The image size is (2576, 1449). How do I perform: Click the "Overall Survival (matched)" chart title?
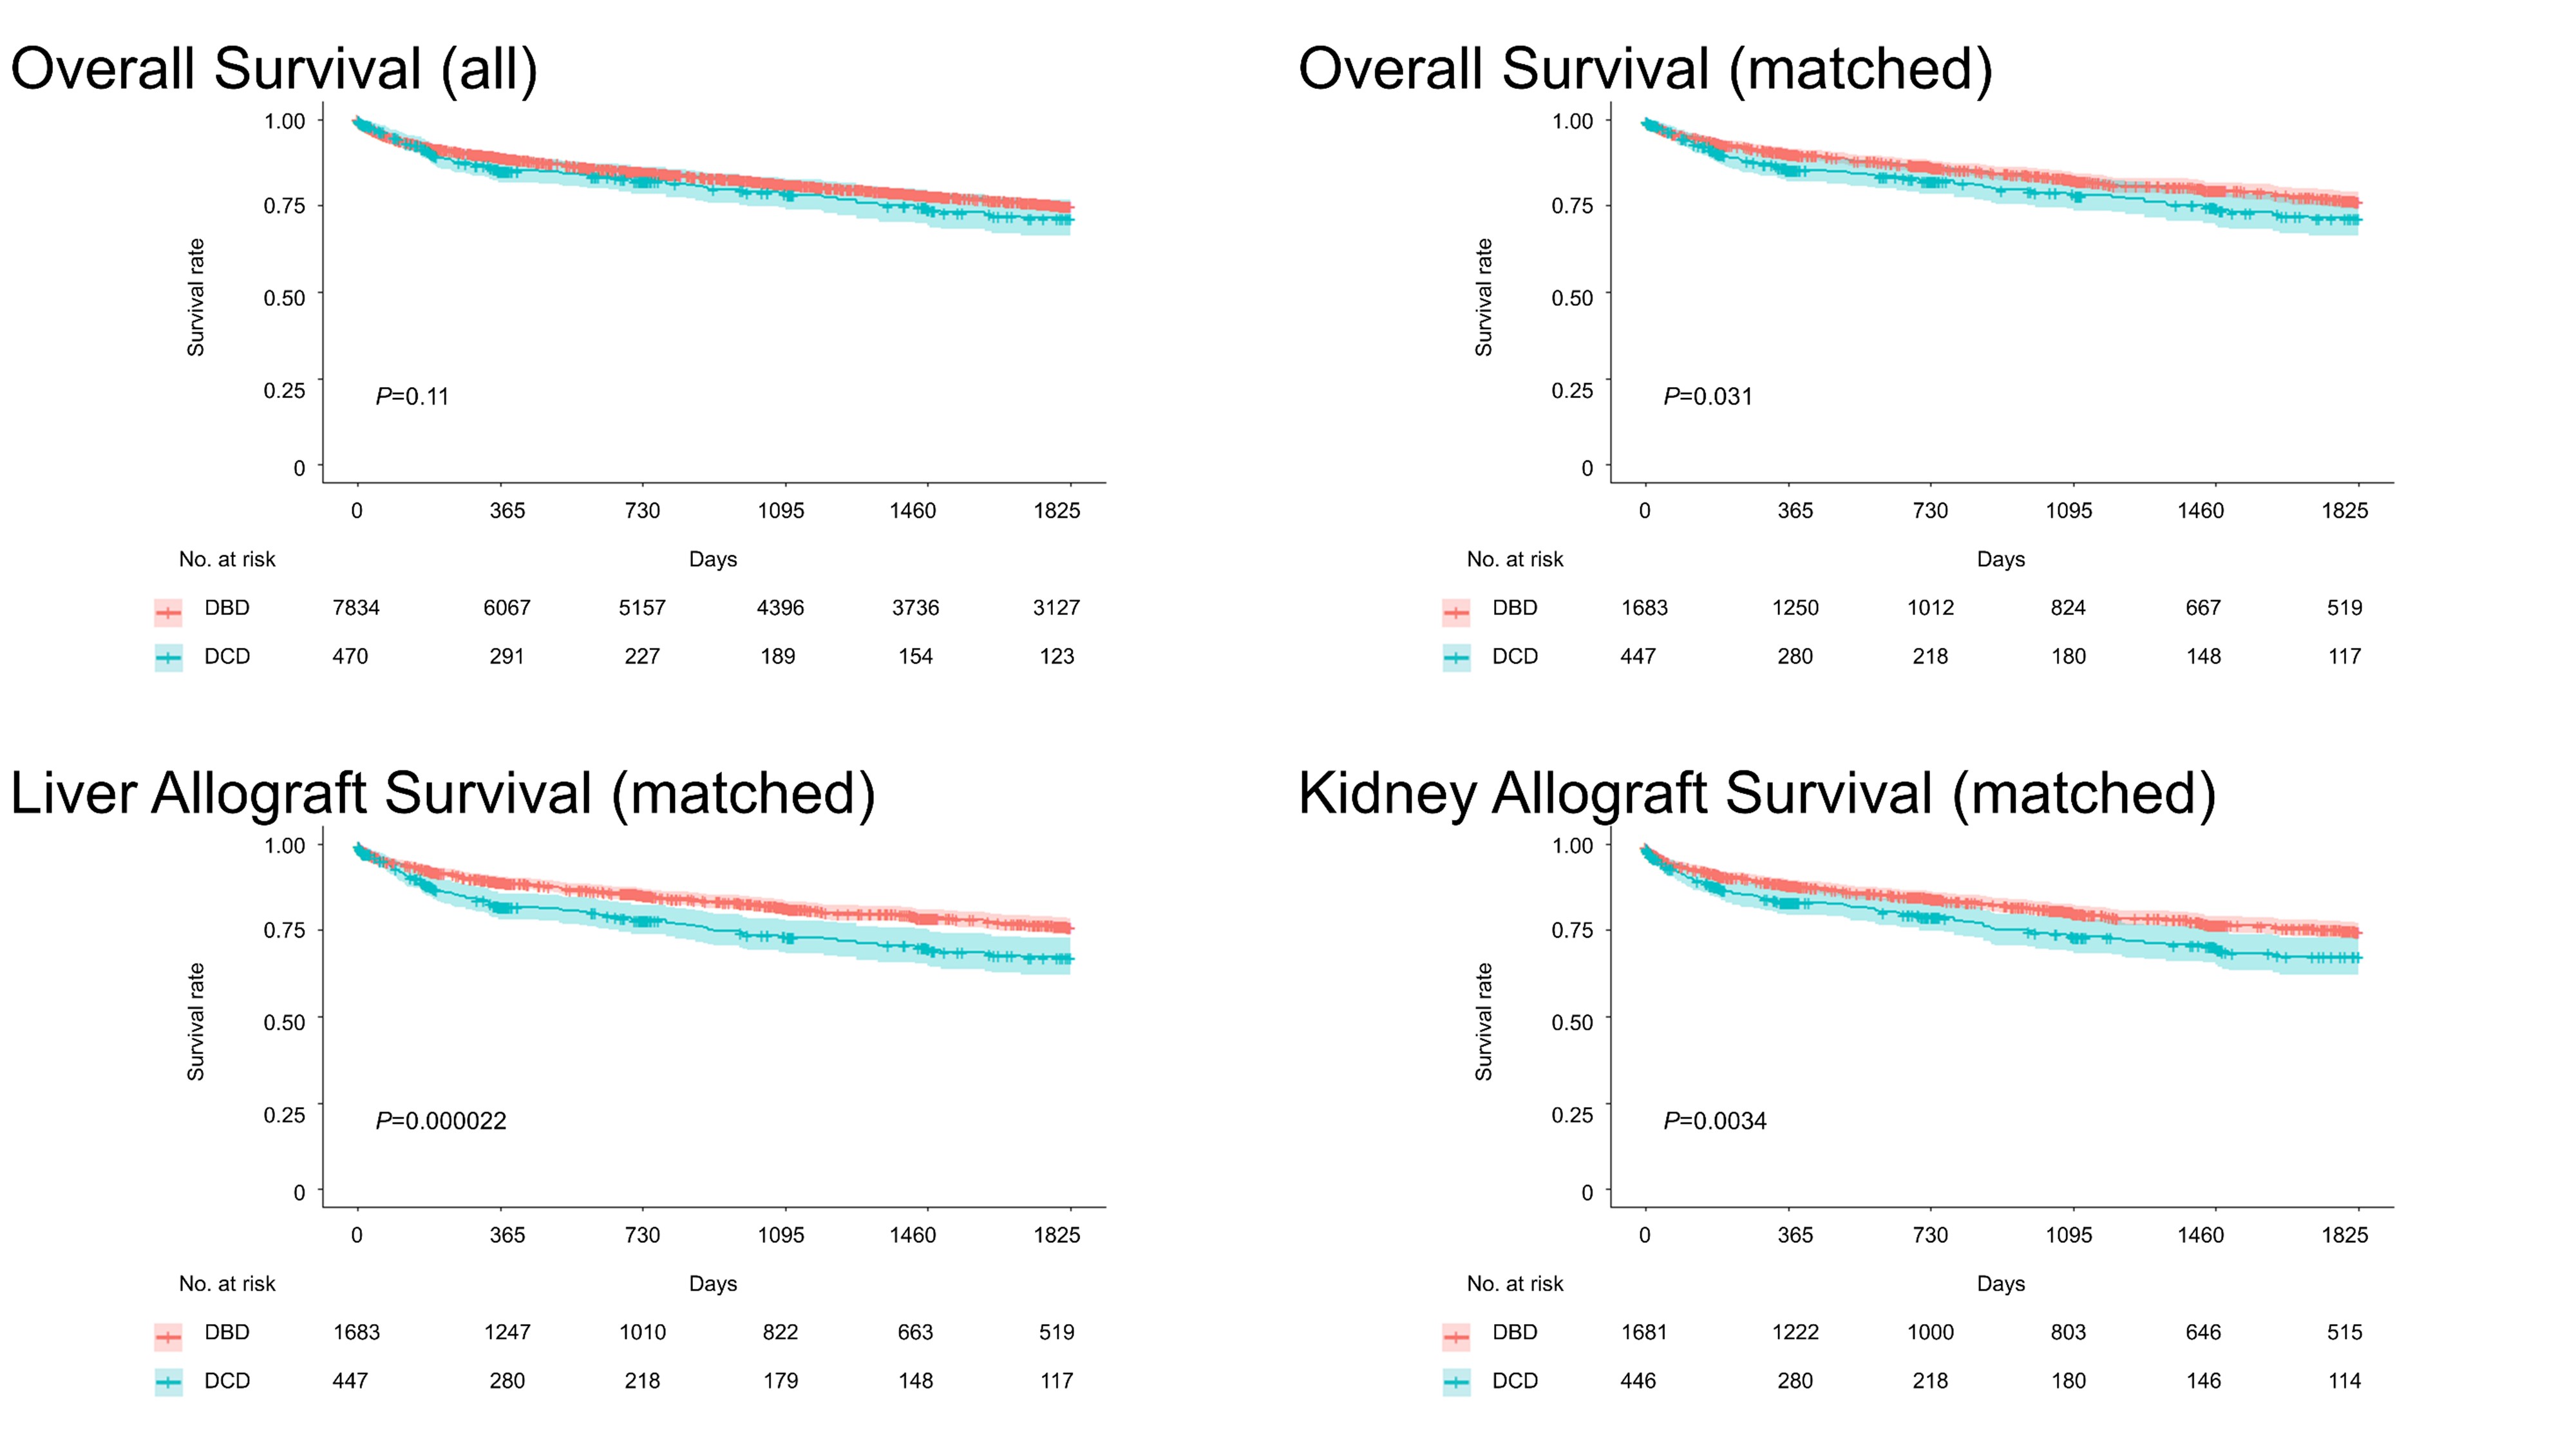tap(1645, 70)
